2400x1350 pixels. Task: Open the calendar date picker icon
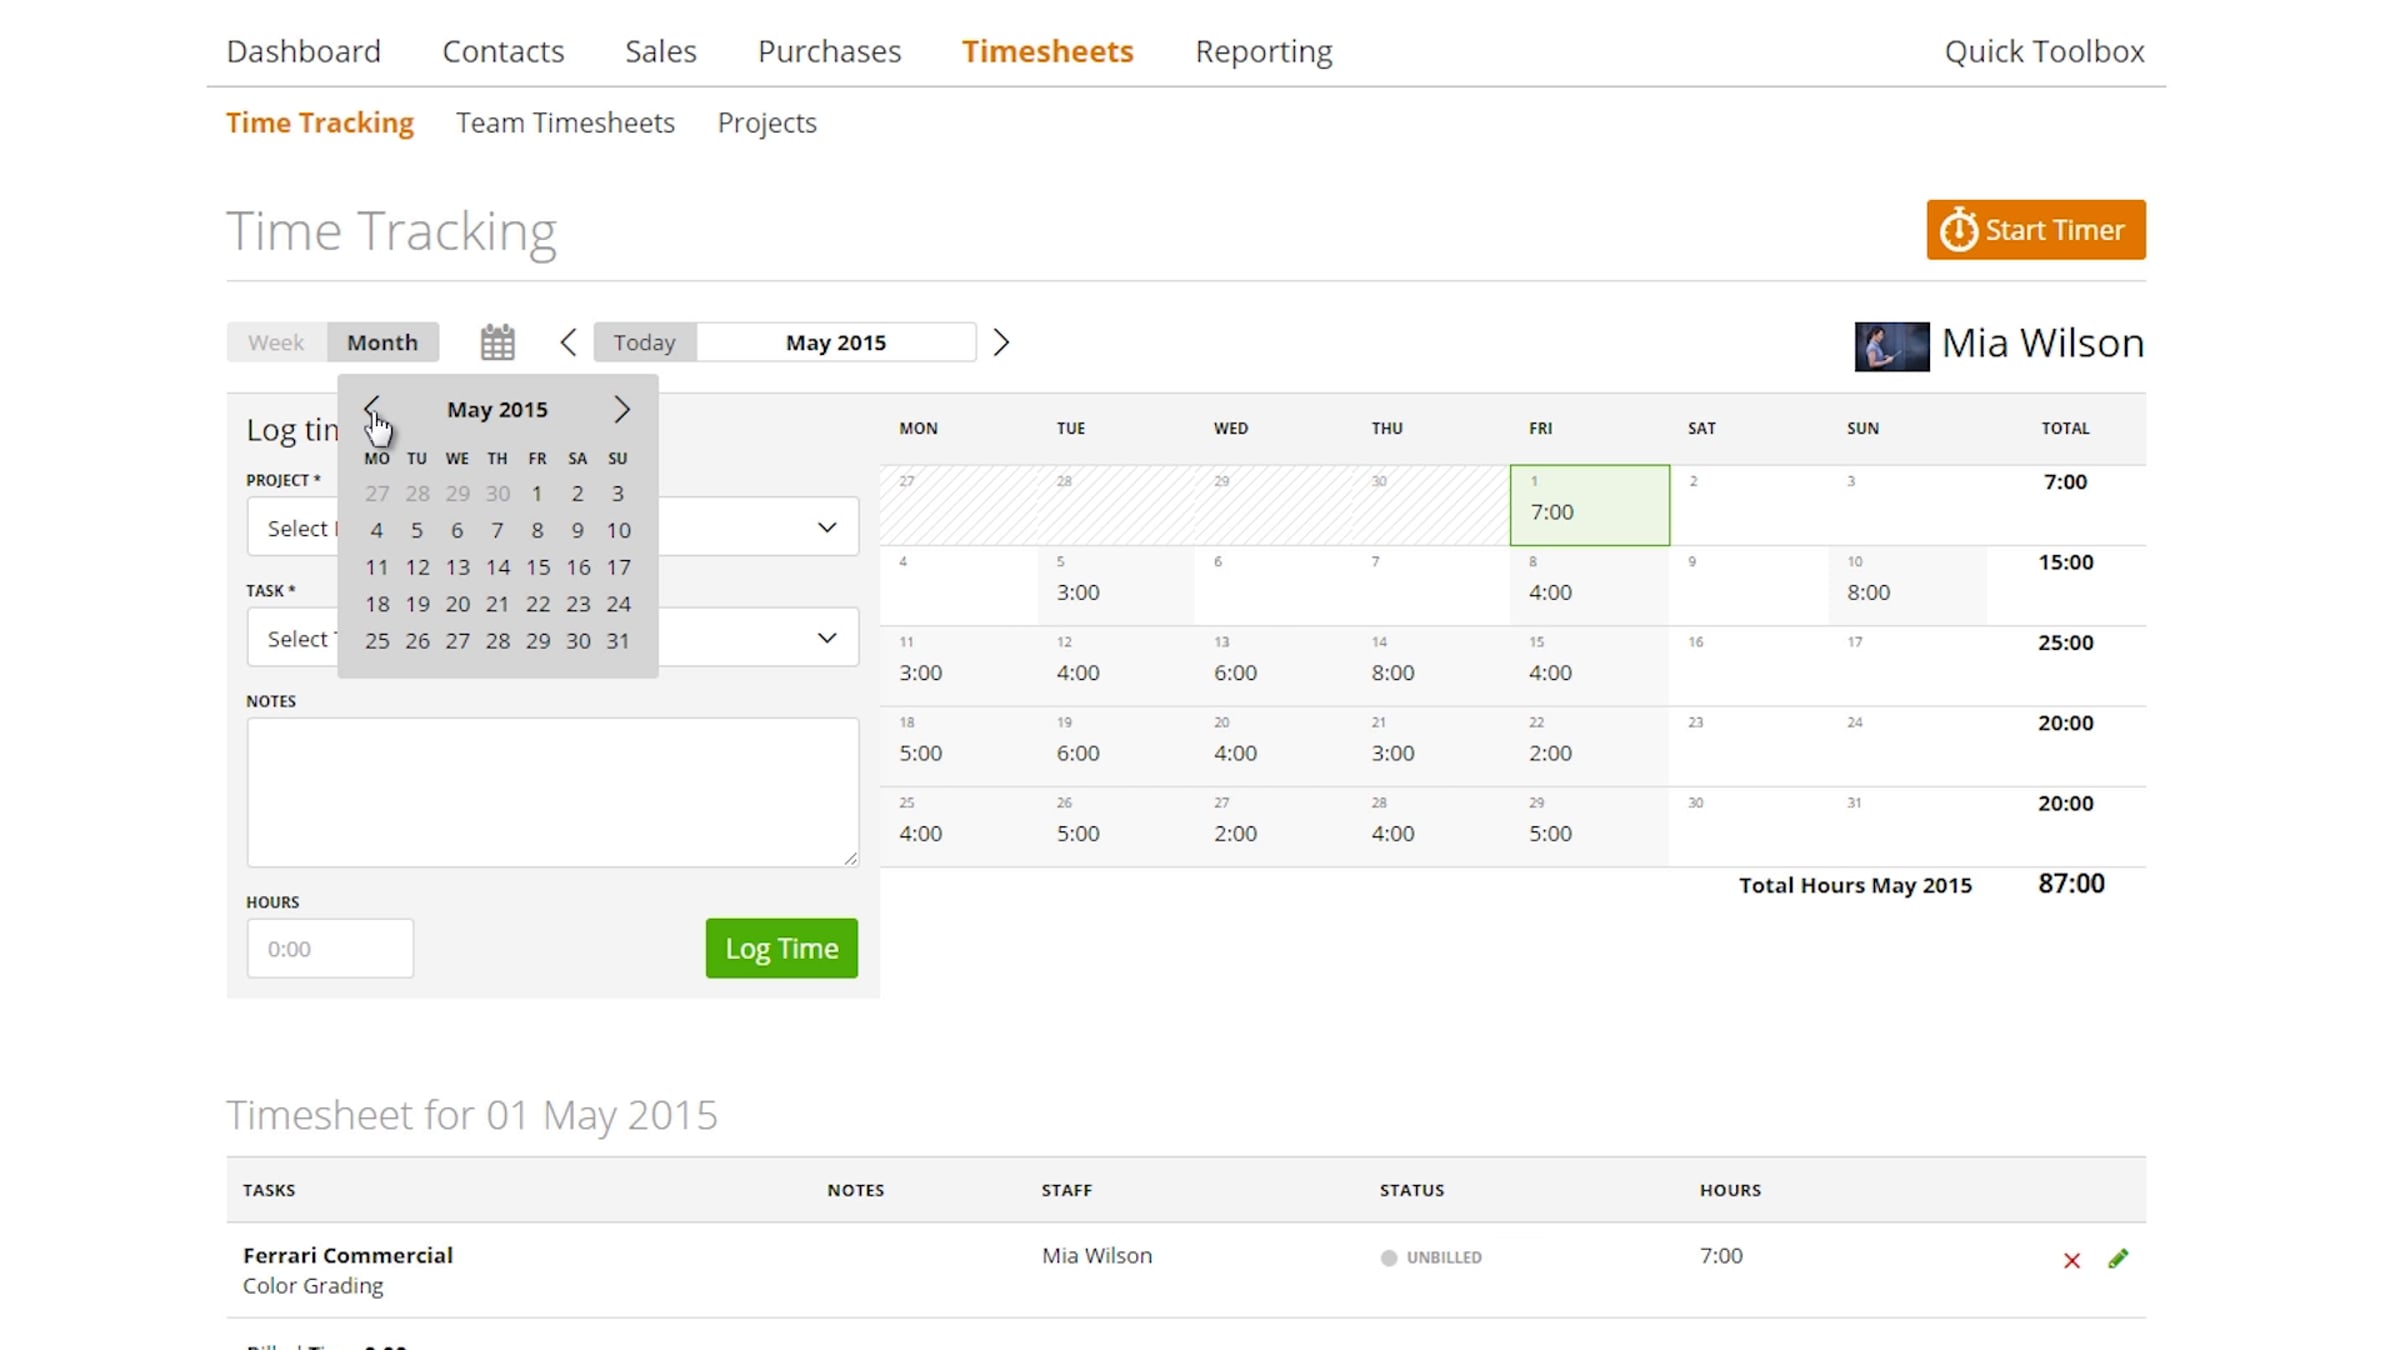click(497, 342)
